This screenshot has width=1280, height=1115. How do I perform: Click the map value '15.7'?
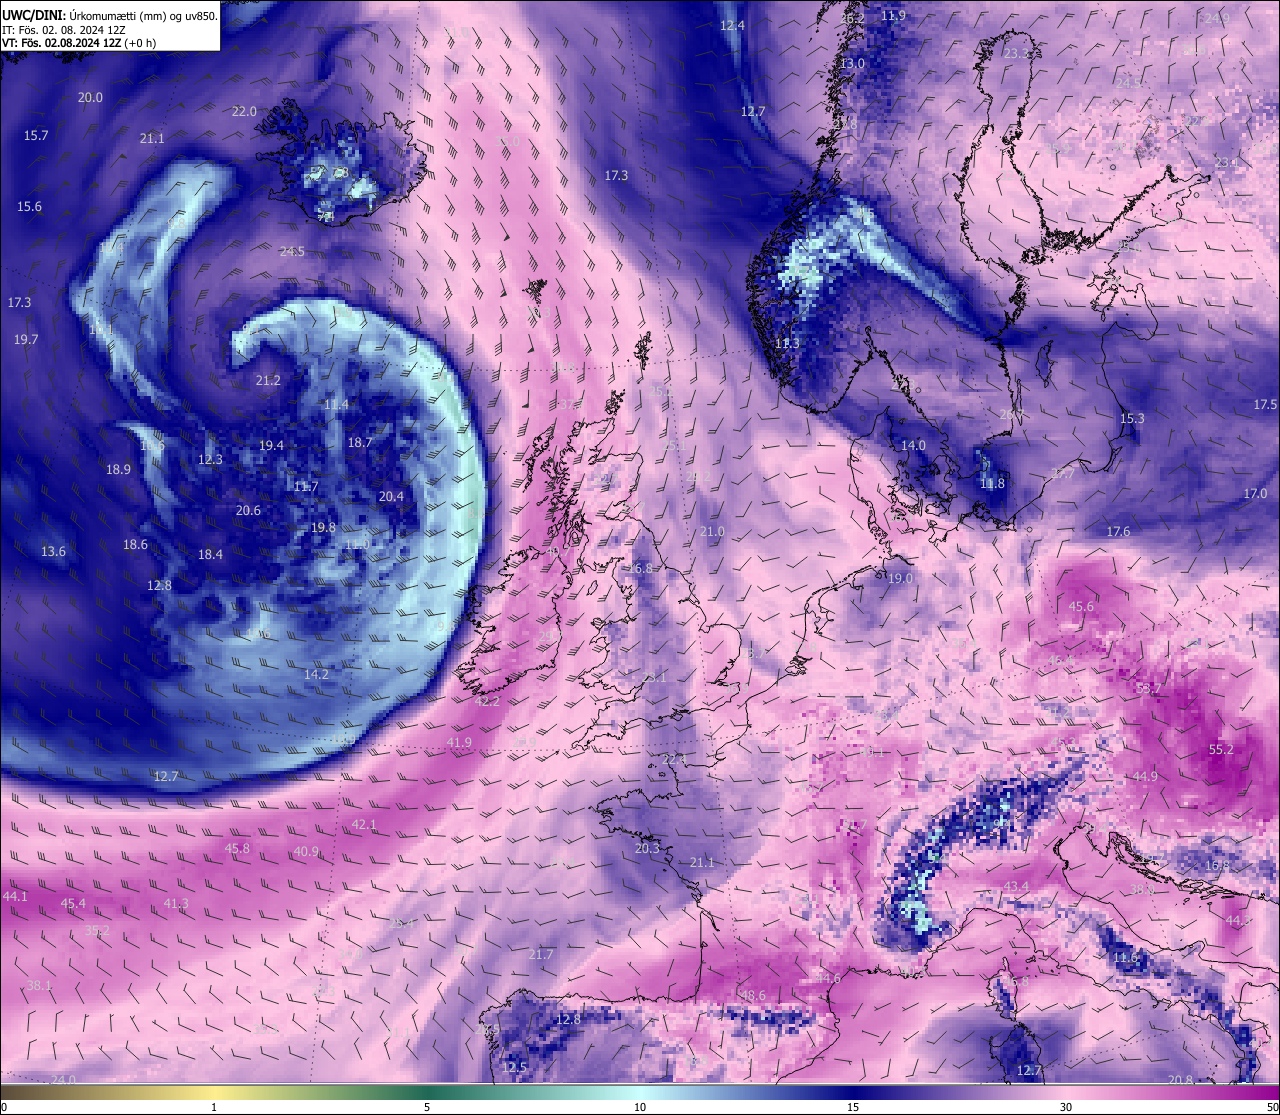[36, 135]
